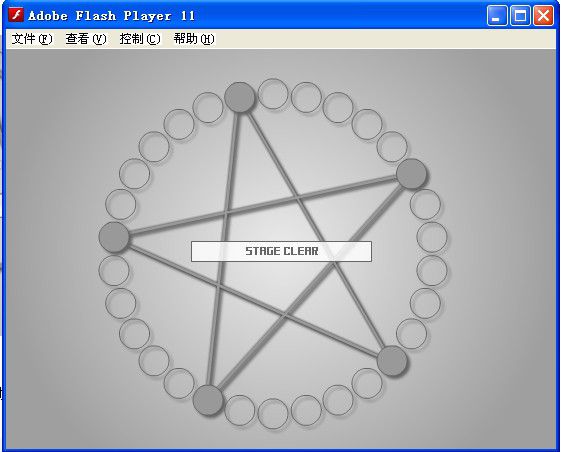This screenshot has height=452, width=562.
Task: Maximize the Flash Player window
Action: 520,15
